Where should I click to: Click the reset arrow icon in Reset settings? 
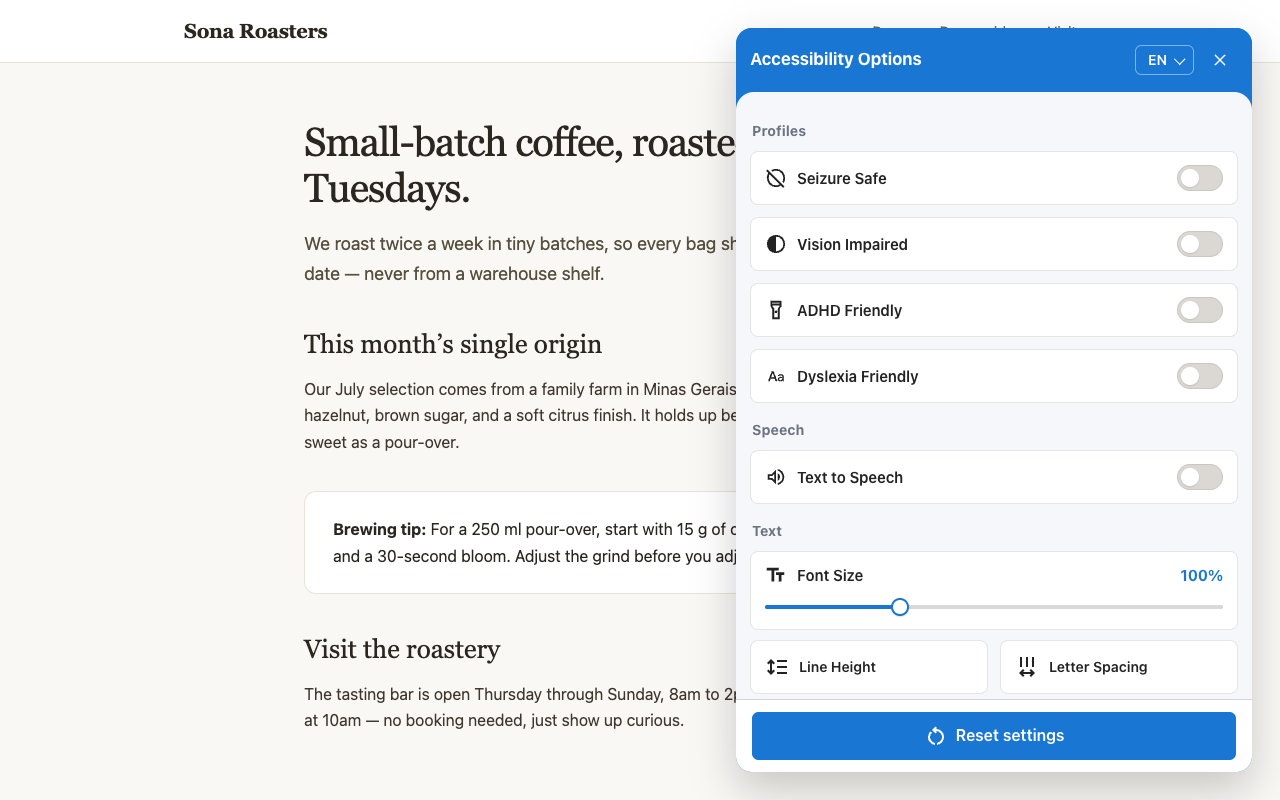coord(936,736)
